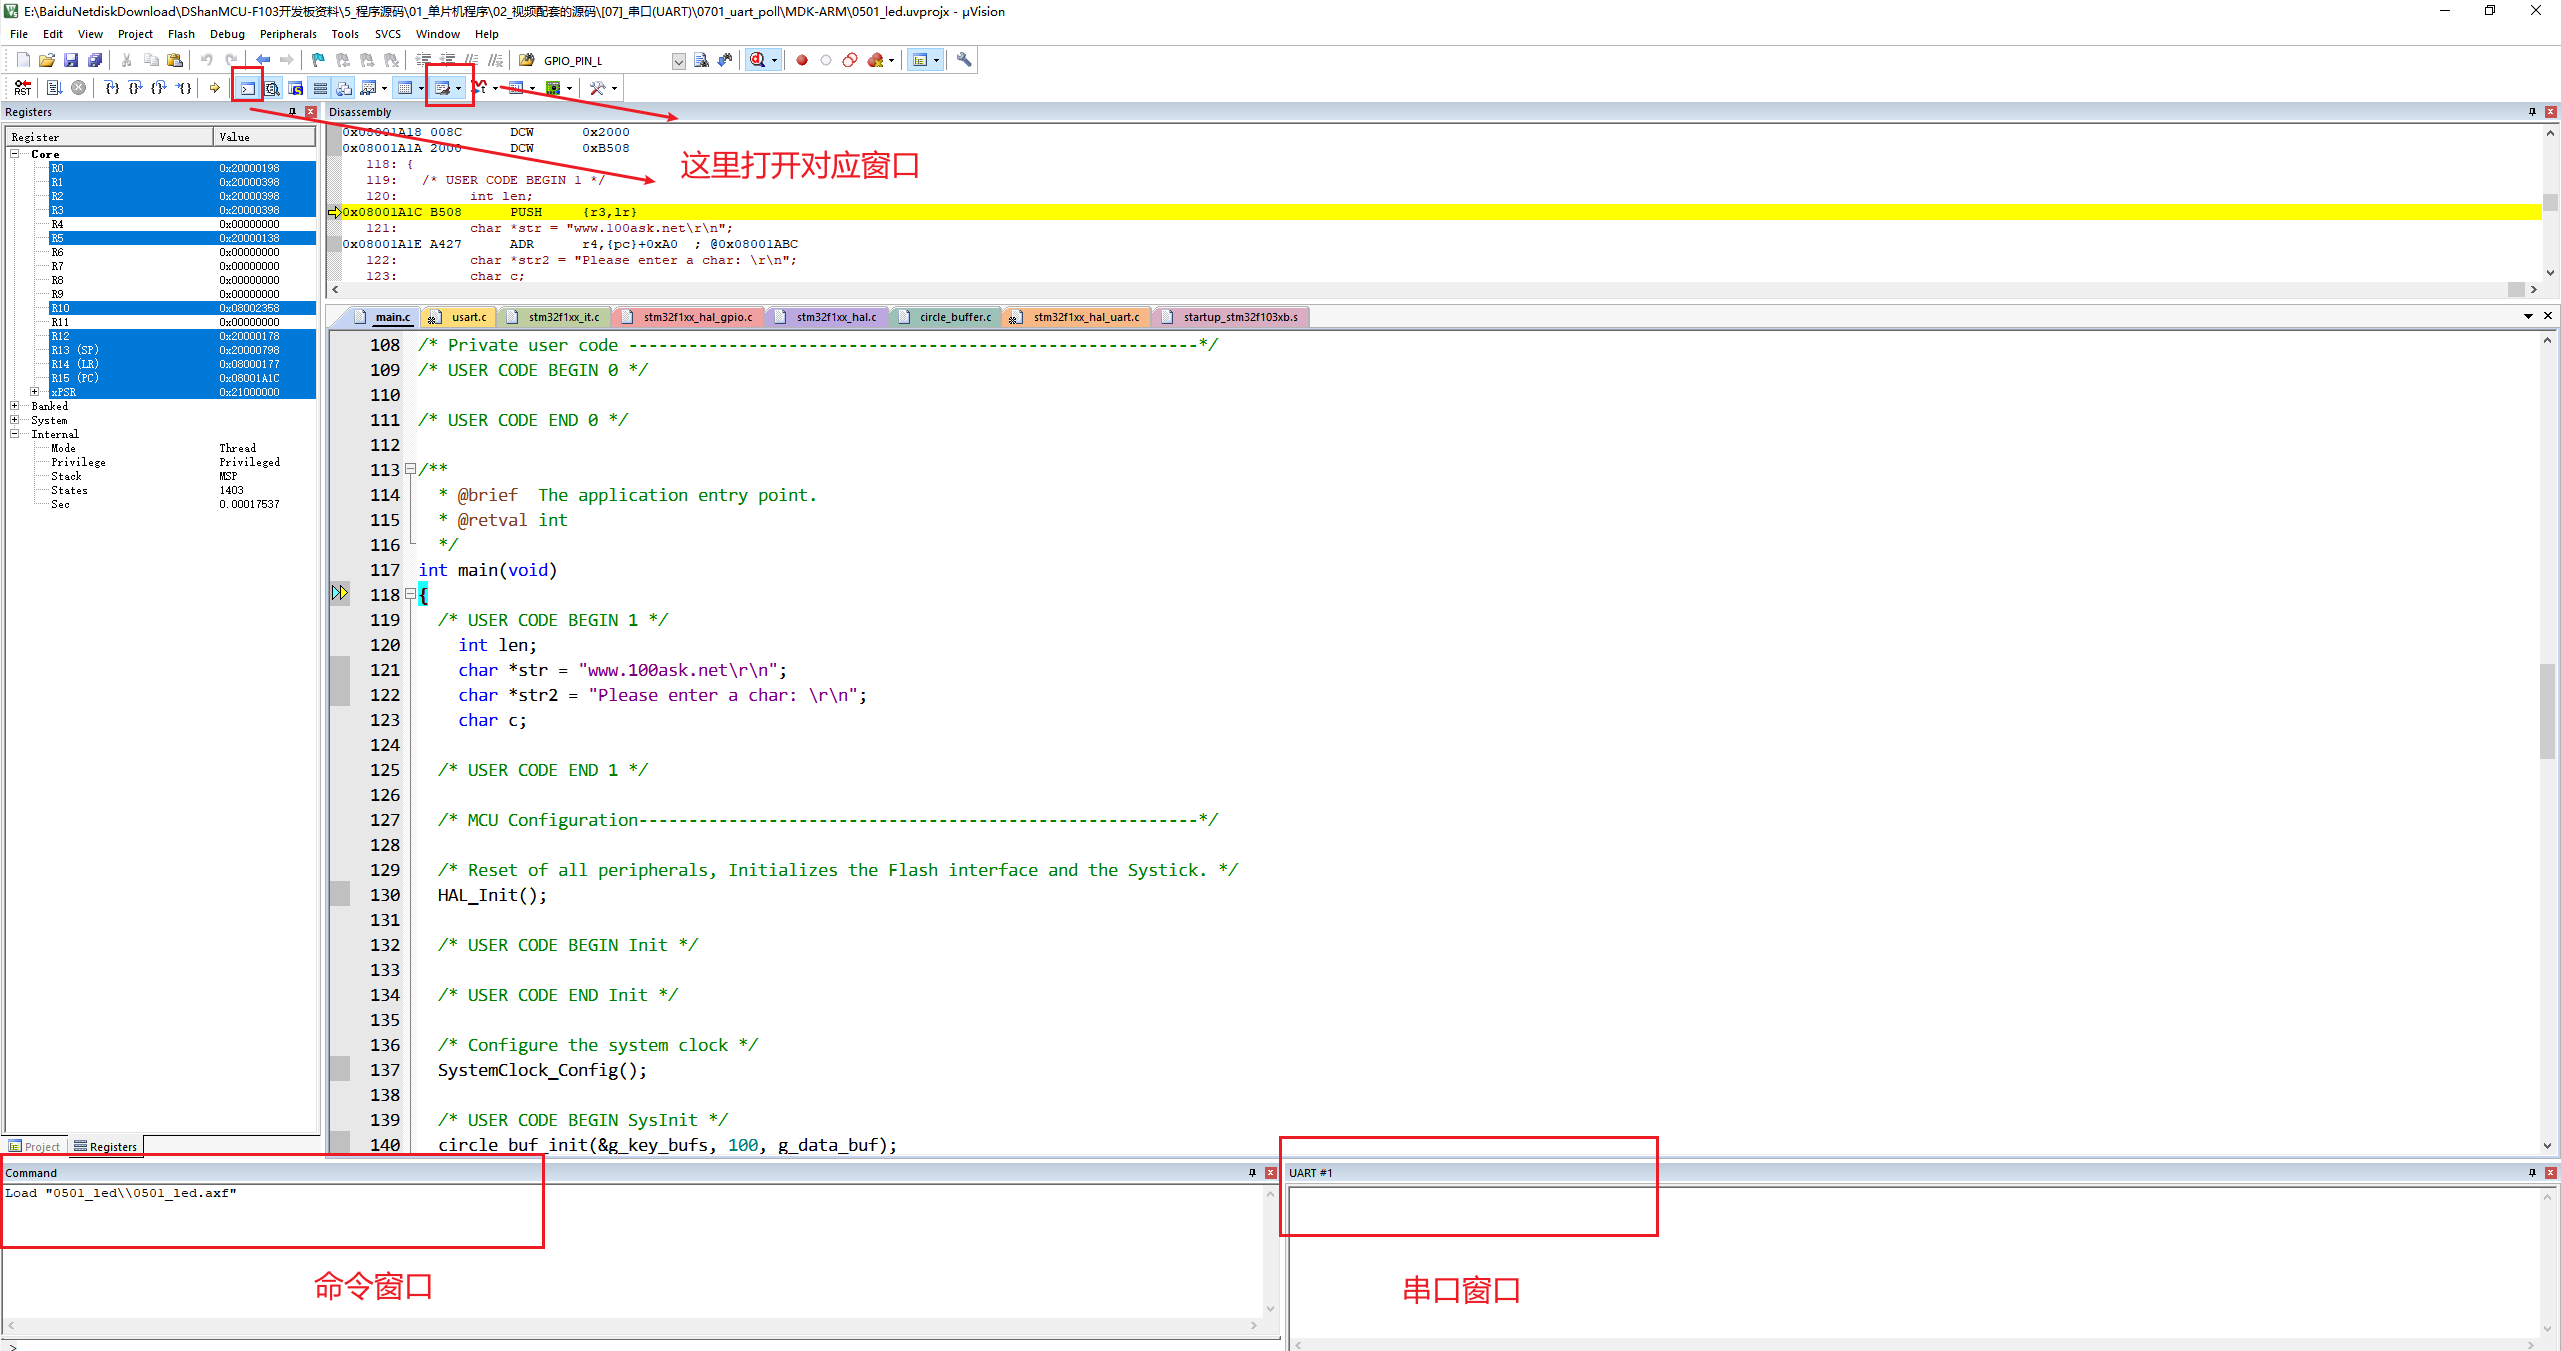Collapse the main function fold at line 118
The image size is (2561, 1351).
(x=410, y=594)
